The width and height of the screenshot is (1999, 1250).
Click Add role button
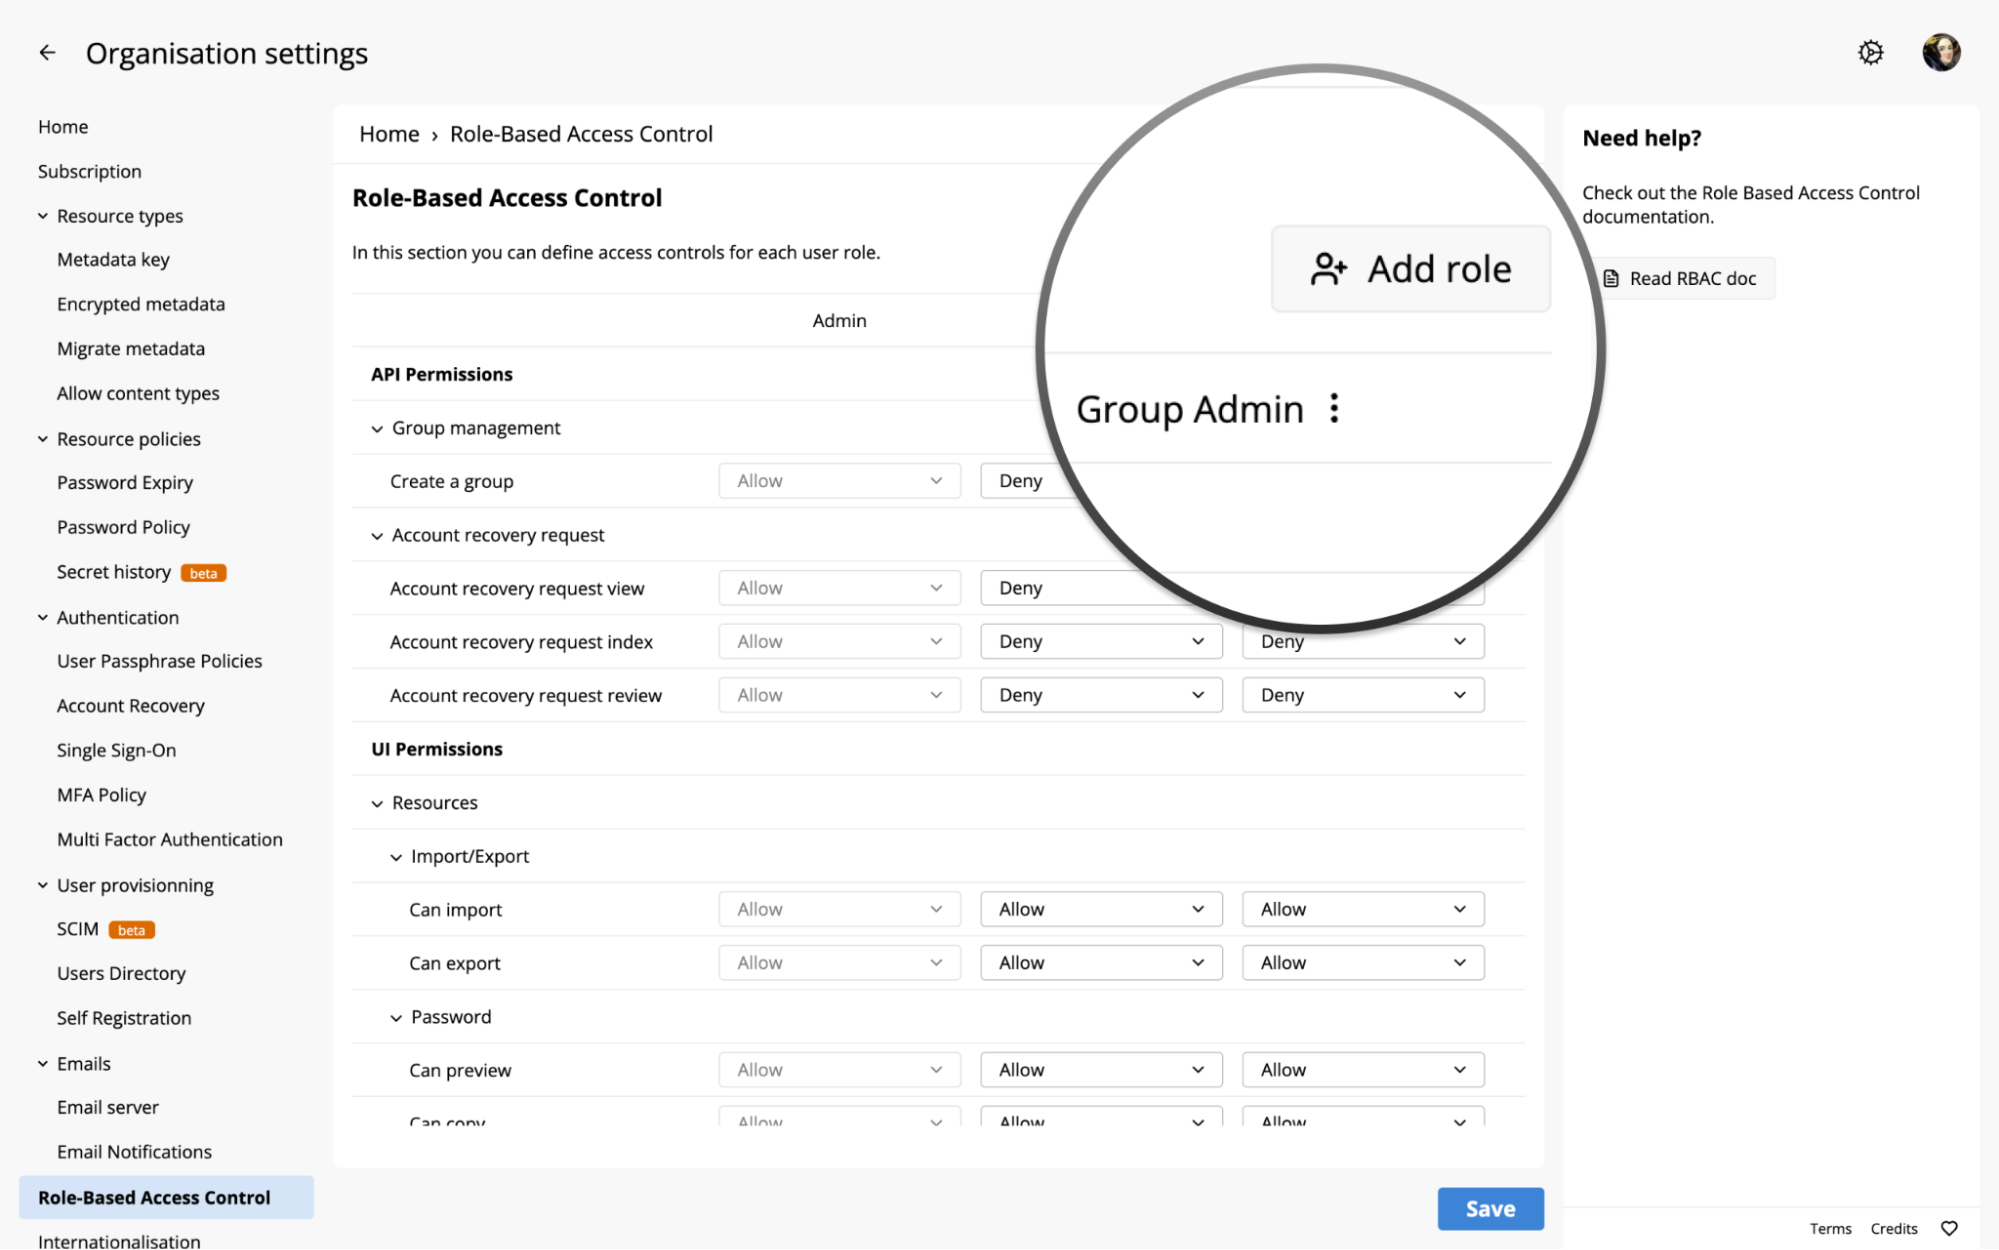click(x=1410, y=269)
